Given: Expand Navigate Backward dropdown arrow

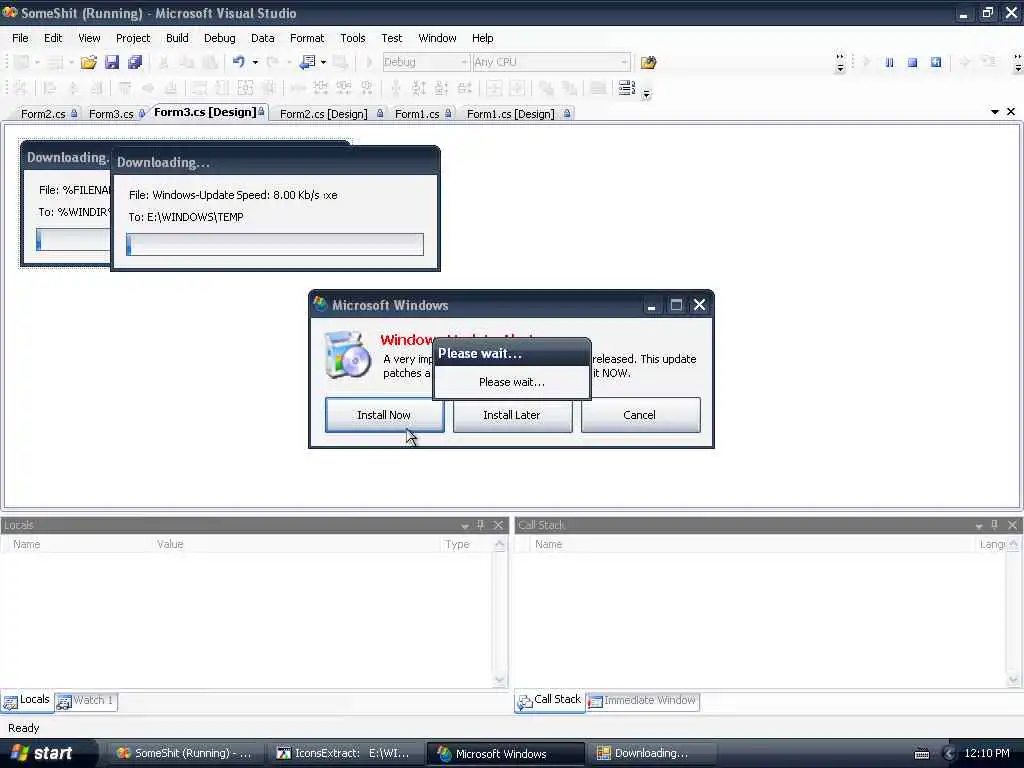Looking at the screenshot, I should coord(323,63).
